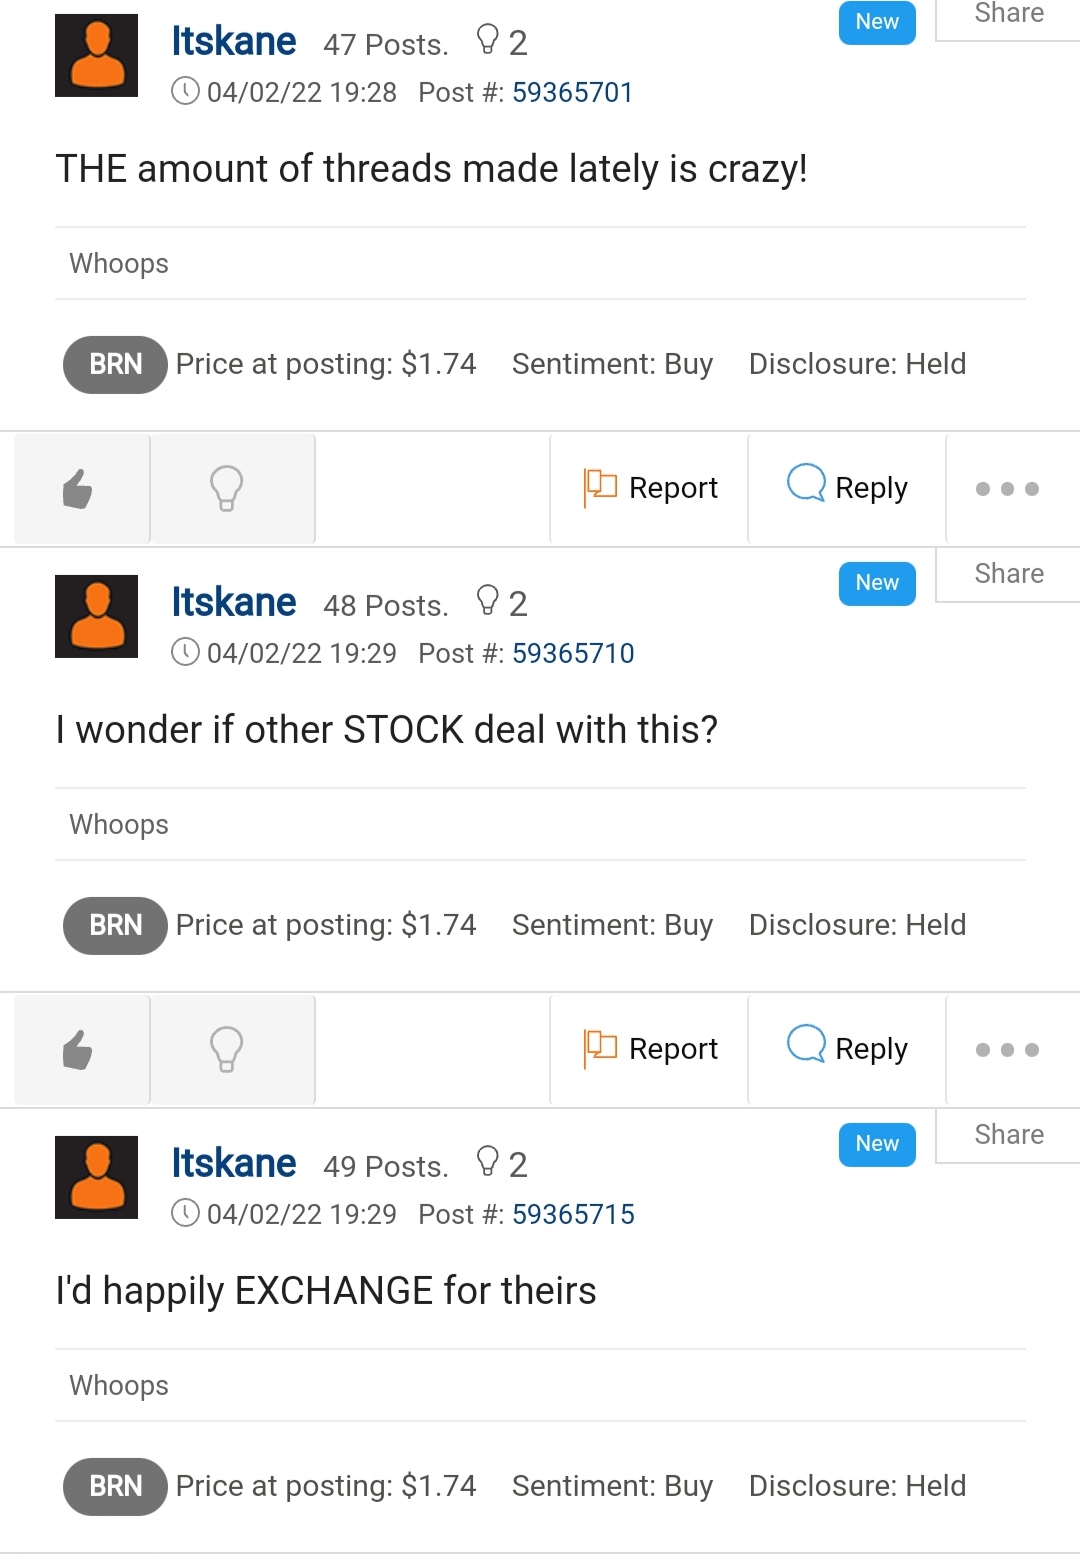Reply to the other STOCK post

pyautogui.click(x=848, y=1049)
